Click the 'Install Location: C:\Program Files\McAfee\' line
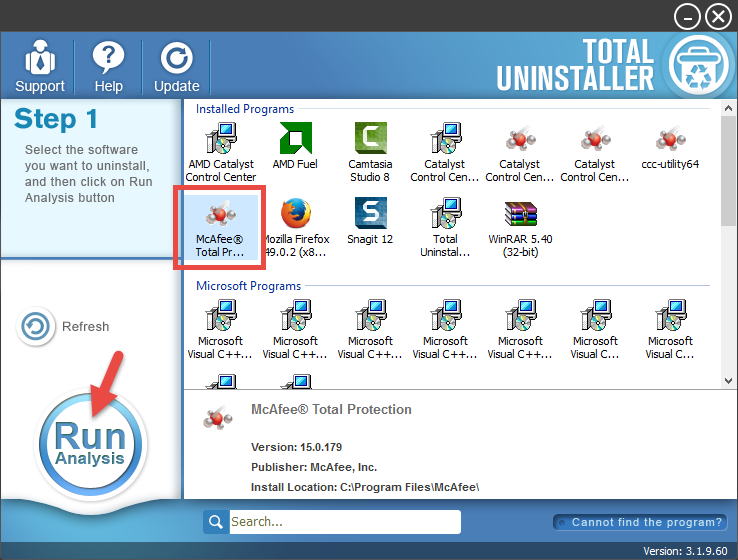Screen dimensions: 738x560 [365, 487]
